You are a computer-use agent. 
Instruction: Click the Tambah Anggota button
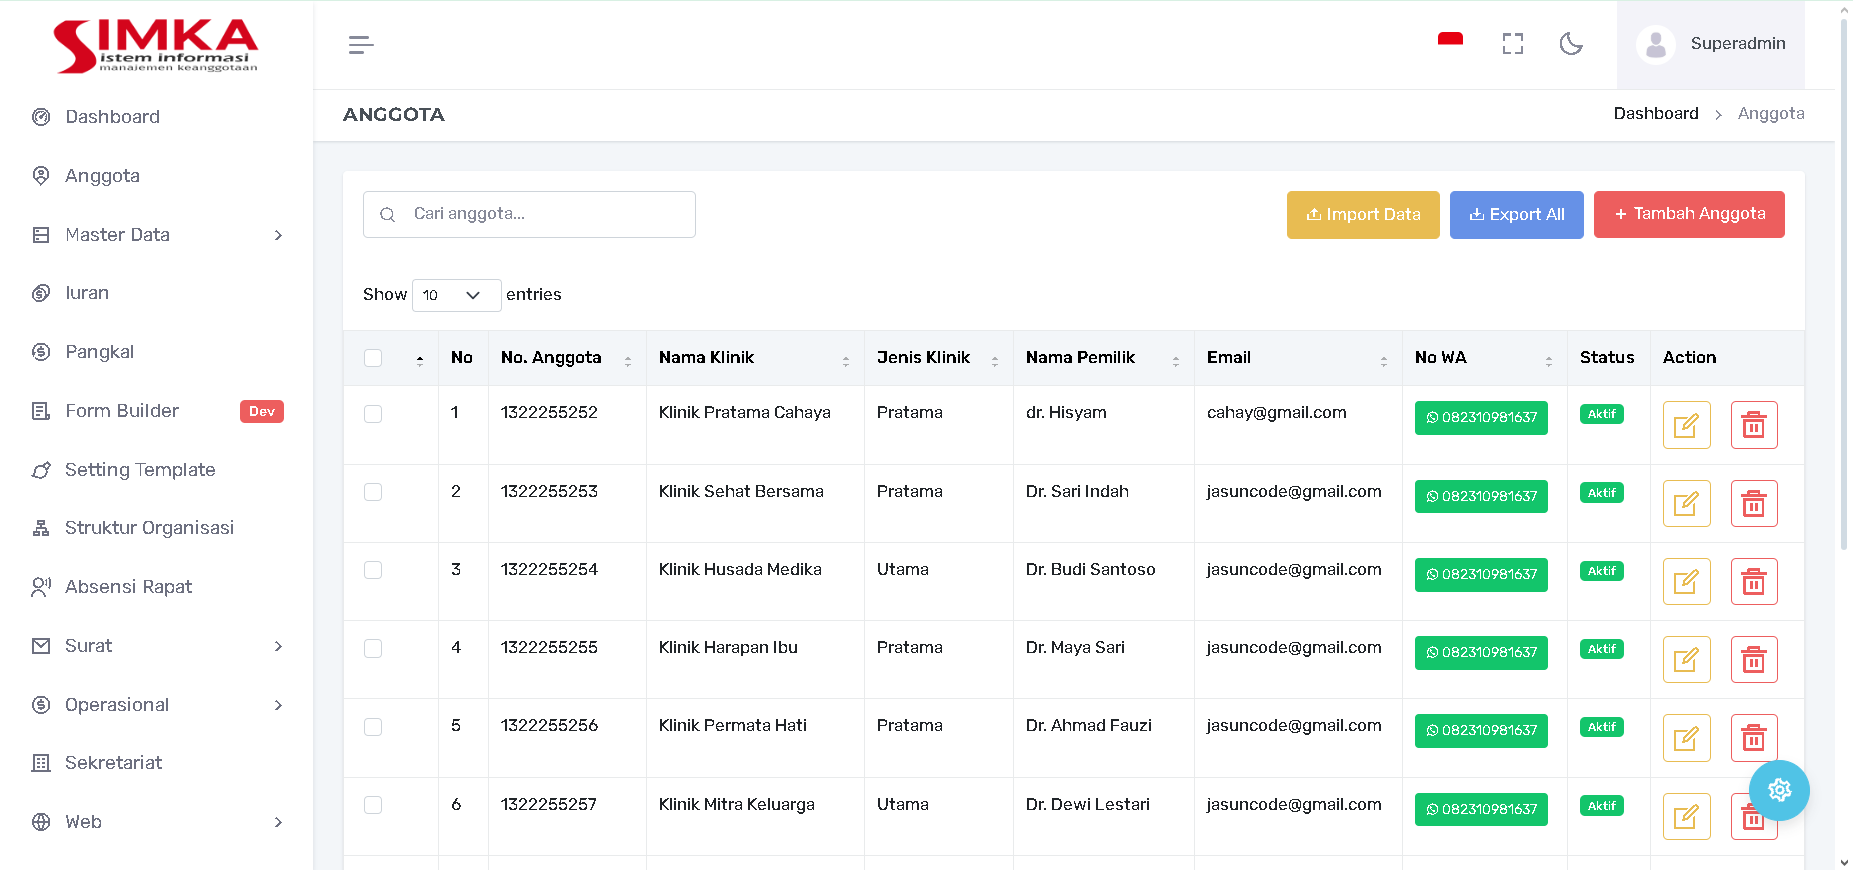[x=1688, y=214]
